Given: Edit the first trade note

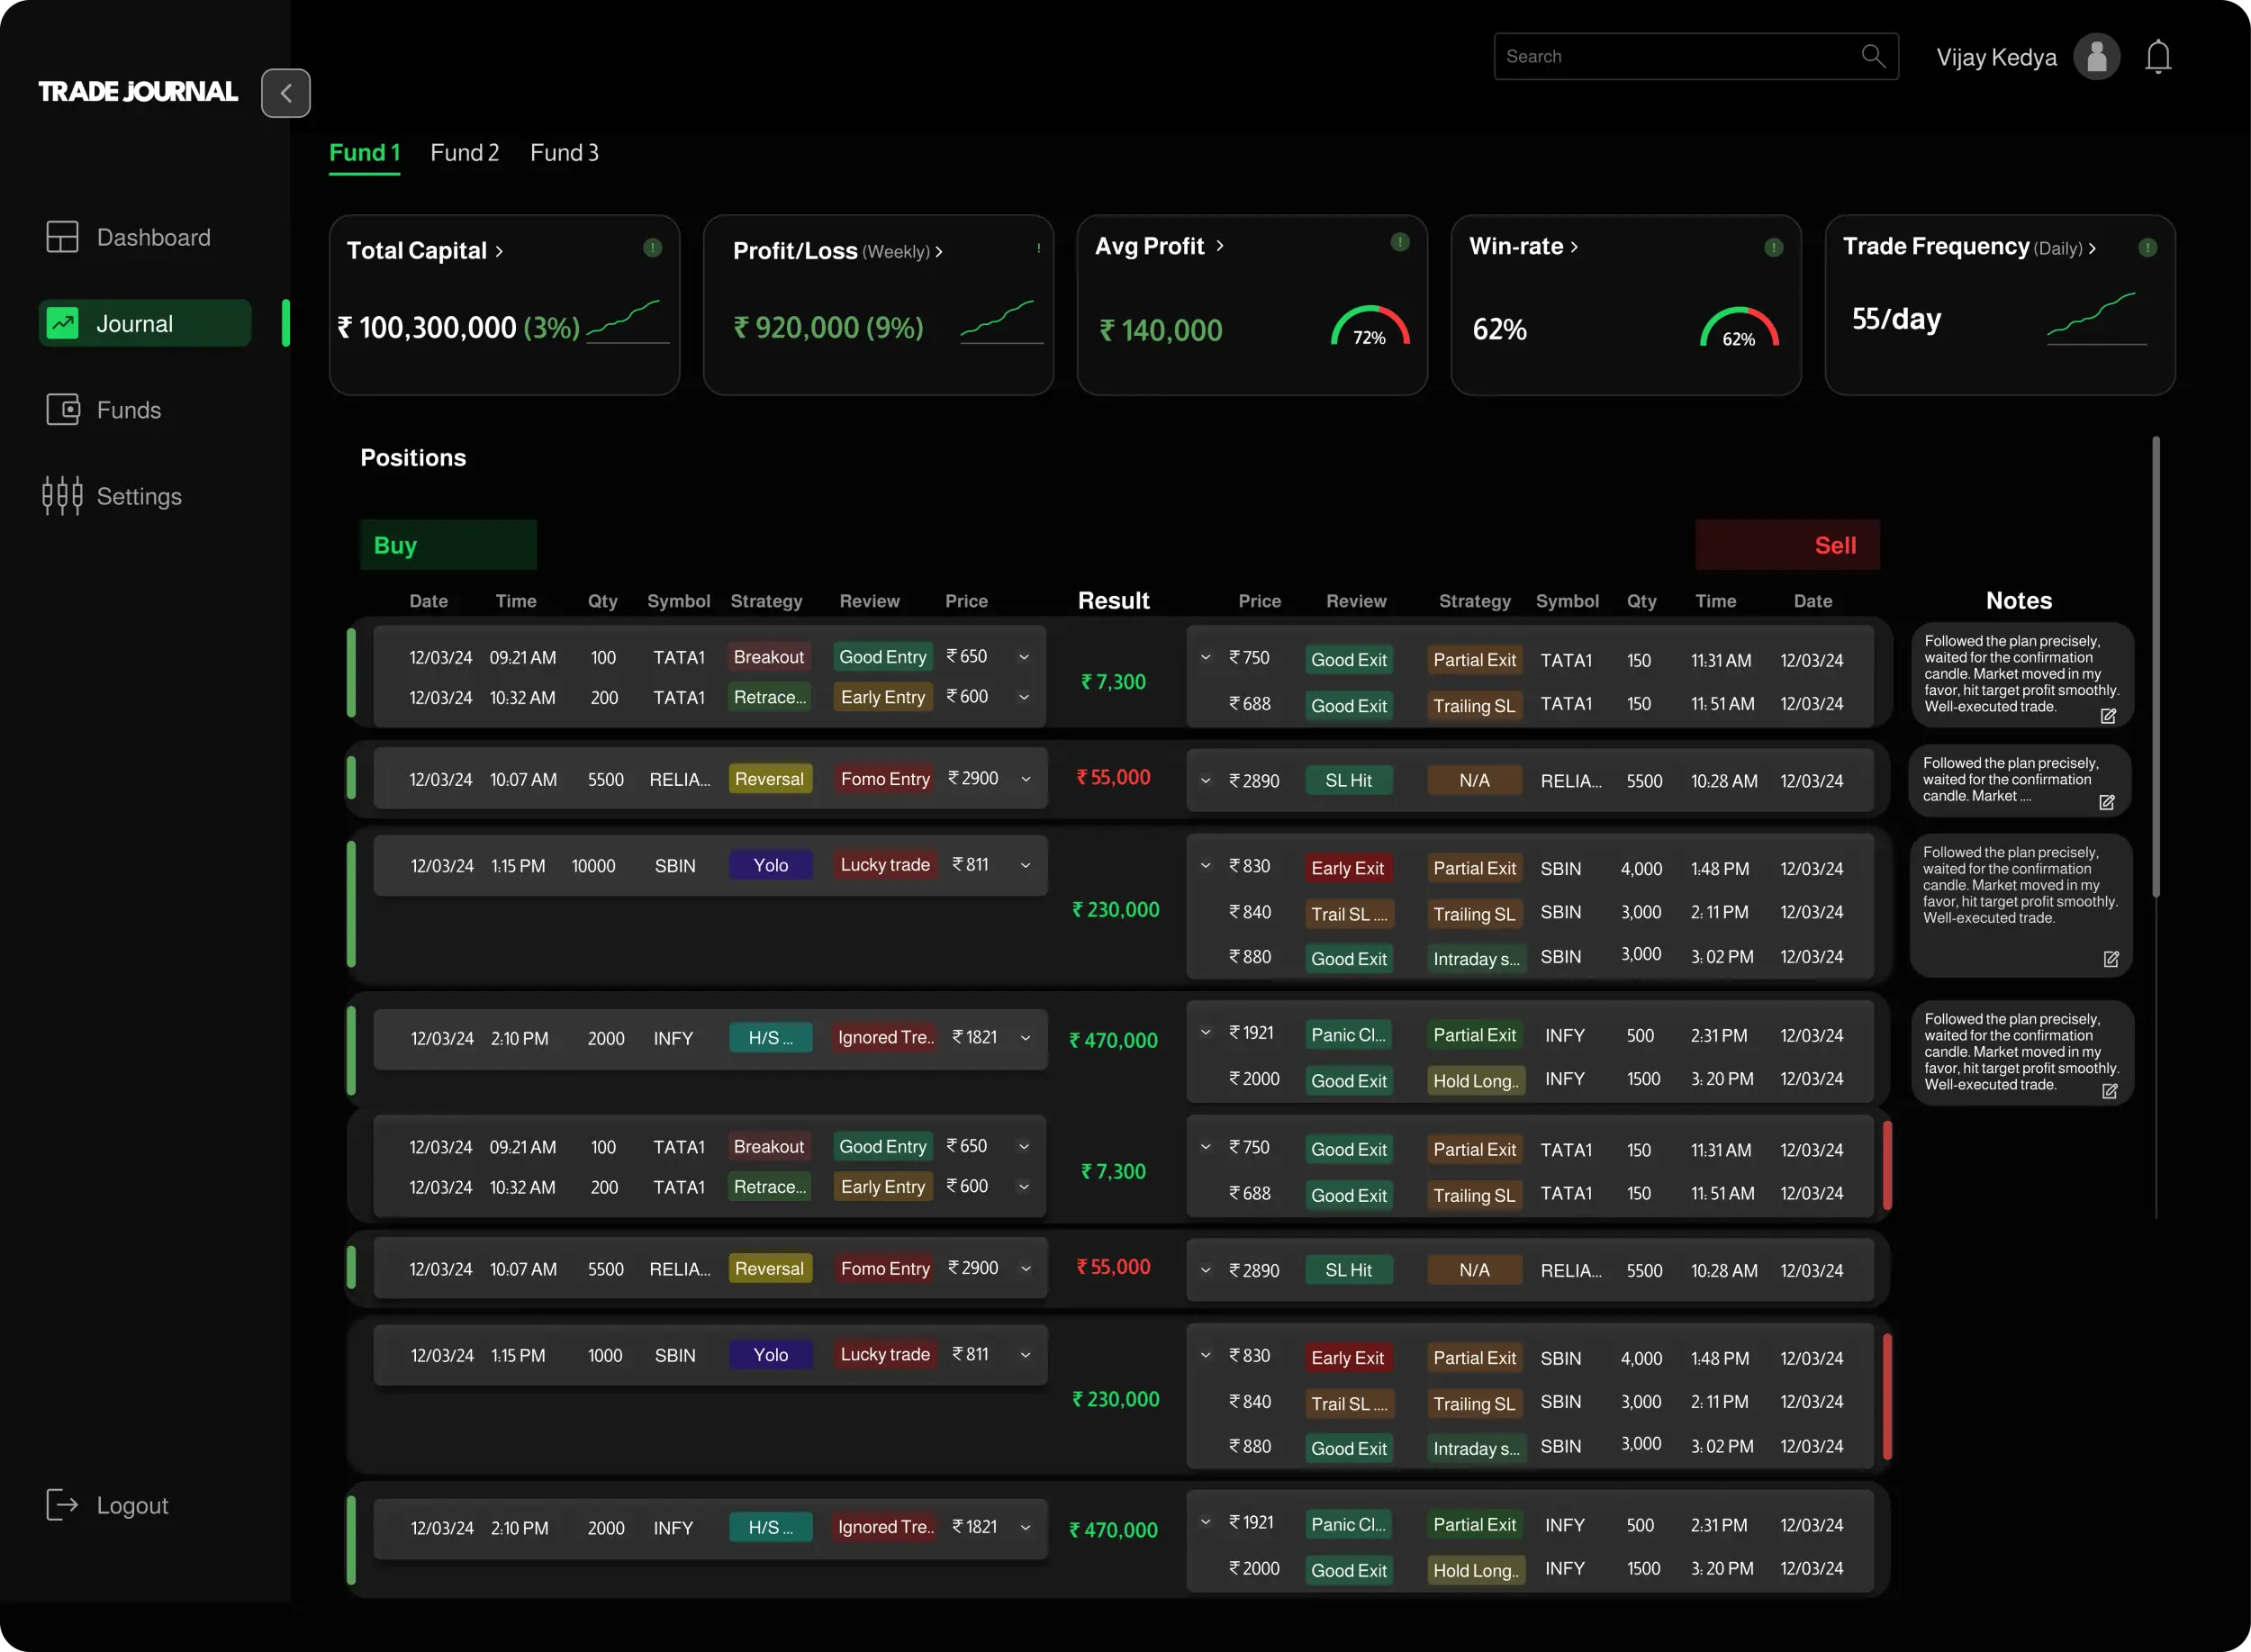Looking at the screenshot, I should point(2108,716).
